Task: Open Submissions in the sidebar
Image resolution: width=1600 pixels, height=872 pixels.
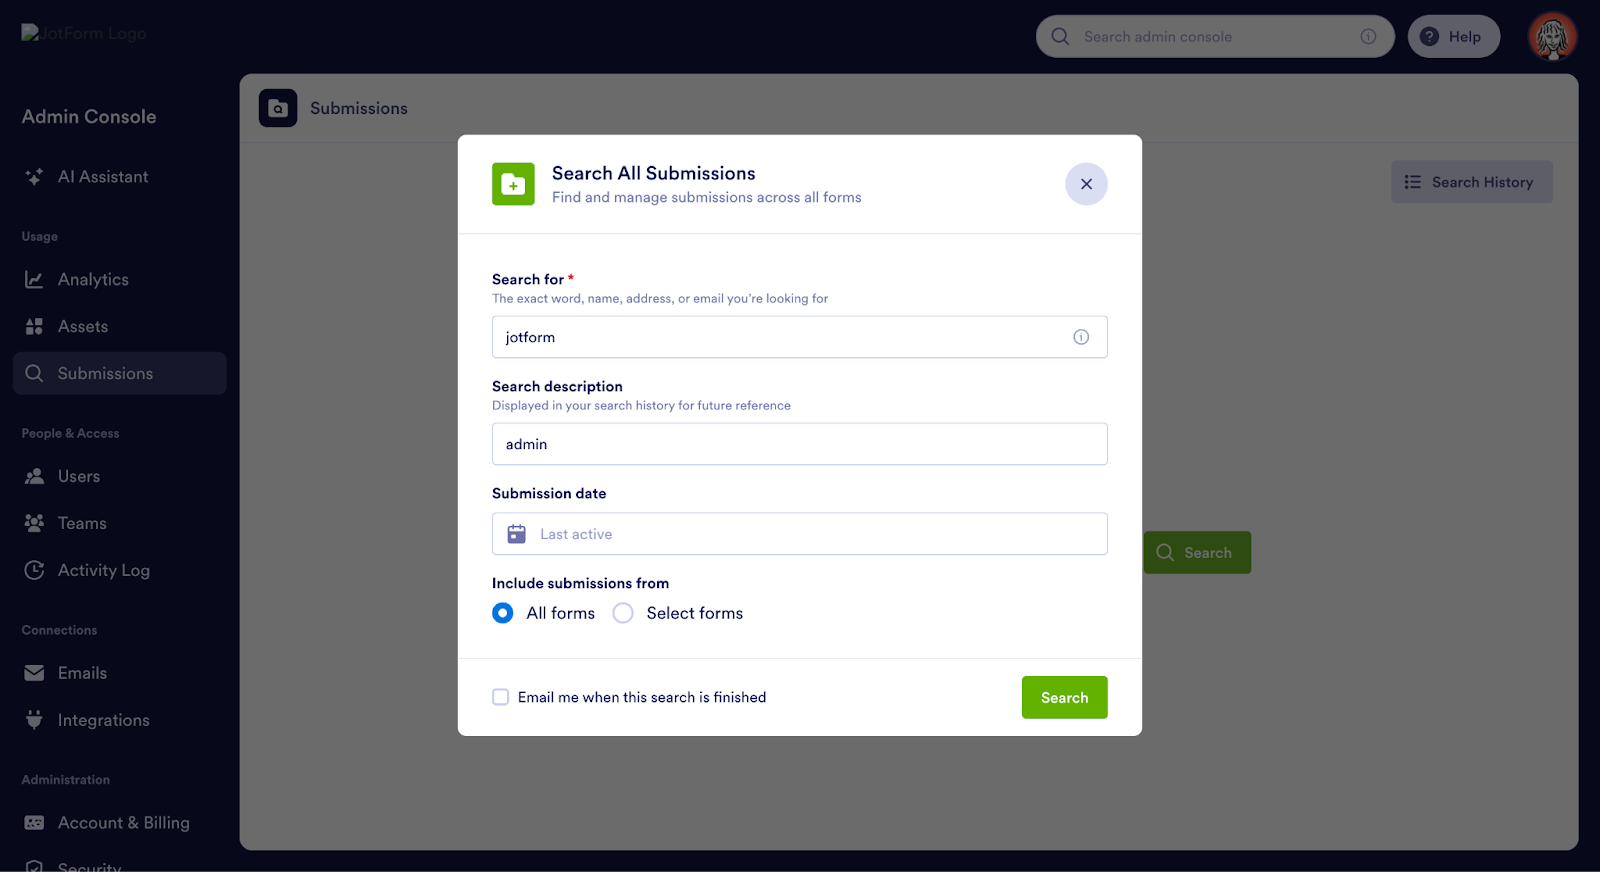Action: 120,373
